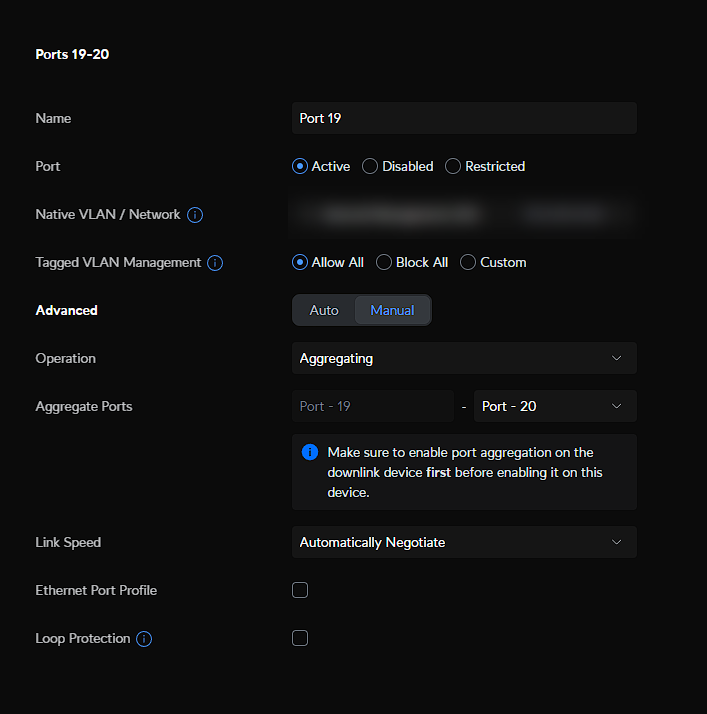Enable the Loop Protection checkbox
Viewport: 707px width, 714px height.
click(x=300, y=638)
